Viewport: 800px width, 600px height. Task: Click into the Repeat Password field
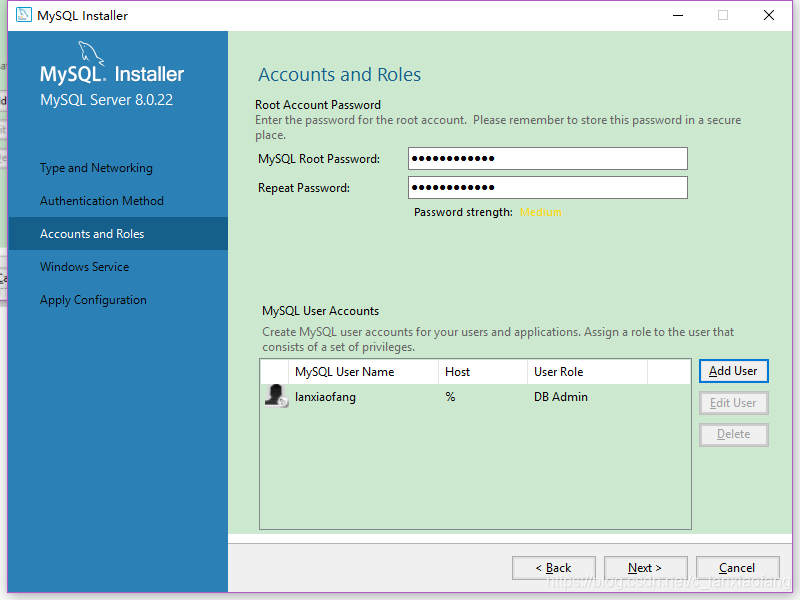coord(547,188)
